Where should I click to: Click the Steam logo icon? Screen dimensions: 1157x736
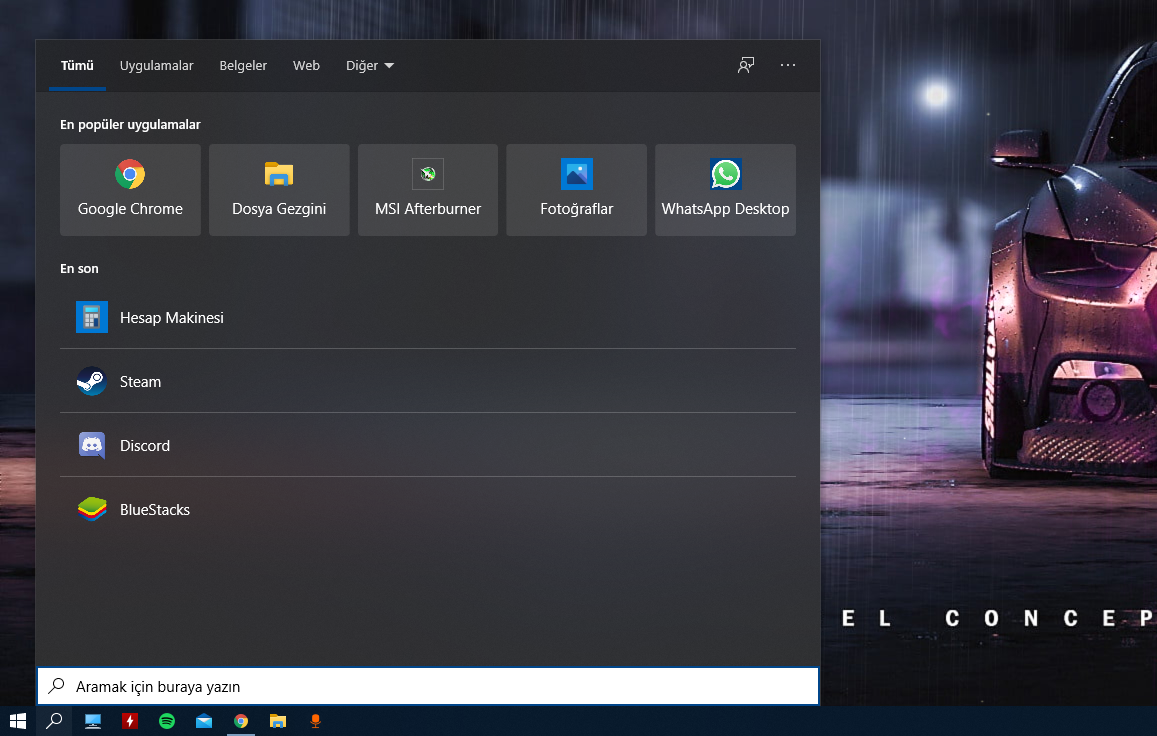point(91,382)
